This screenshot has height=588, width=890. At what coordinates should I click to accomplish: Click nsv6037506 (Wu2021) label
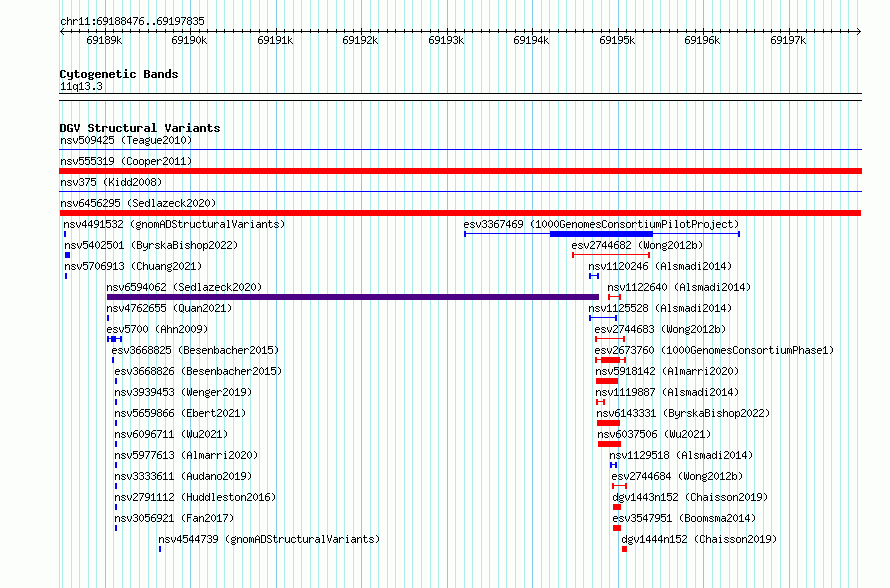click(x=654, y=434)
